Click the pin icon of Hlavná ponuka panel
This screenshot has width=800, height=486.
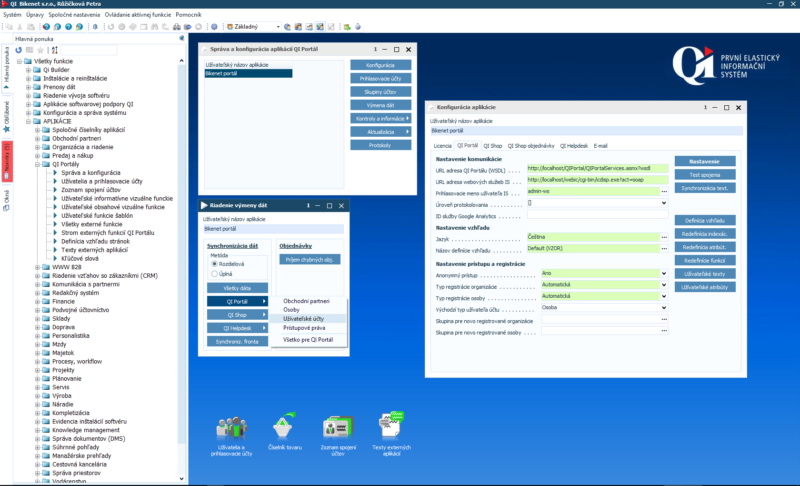[182, 38]
